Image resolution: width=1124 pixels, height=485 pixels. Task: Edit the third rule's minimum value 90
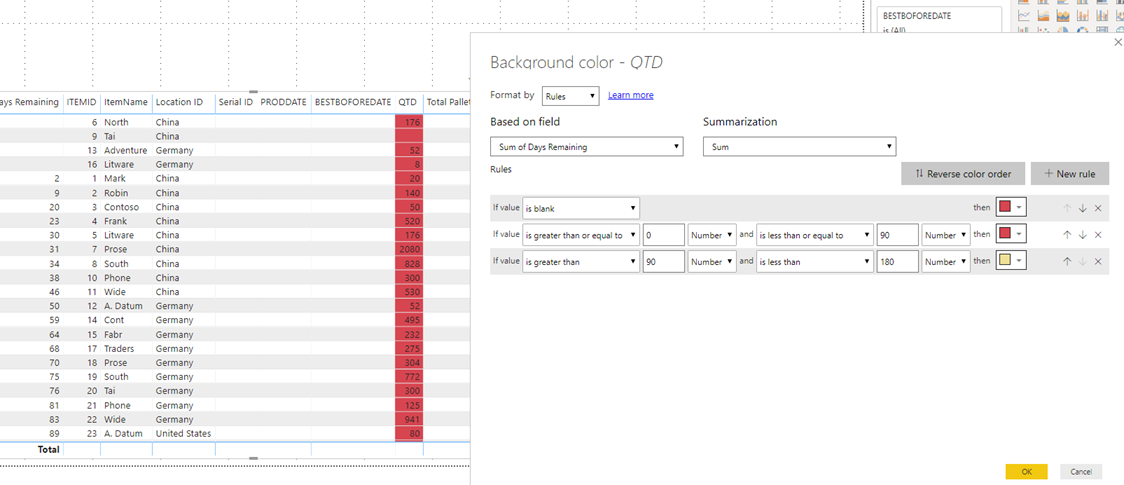pyautogui.click(x=663, y=262)
